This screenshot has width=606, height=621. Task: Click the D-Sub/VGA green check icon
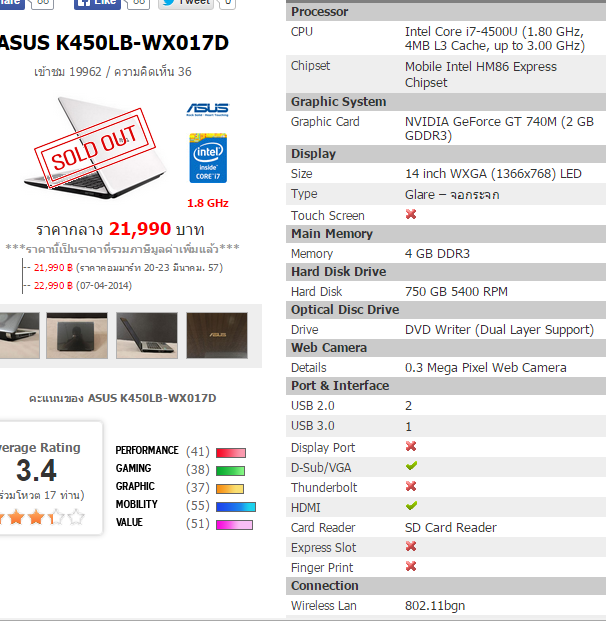pos(411,466)
